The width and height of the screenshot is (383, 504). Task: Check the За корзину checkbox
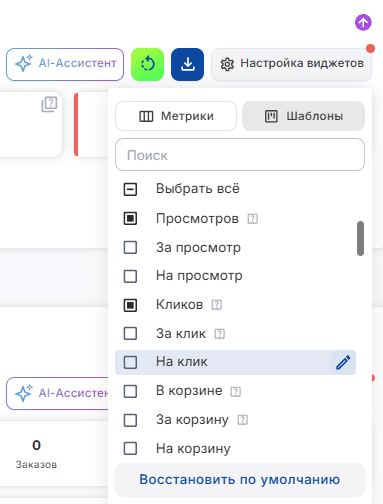[x=130, y=420]
